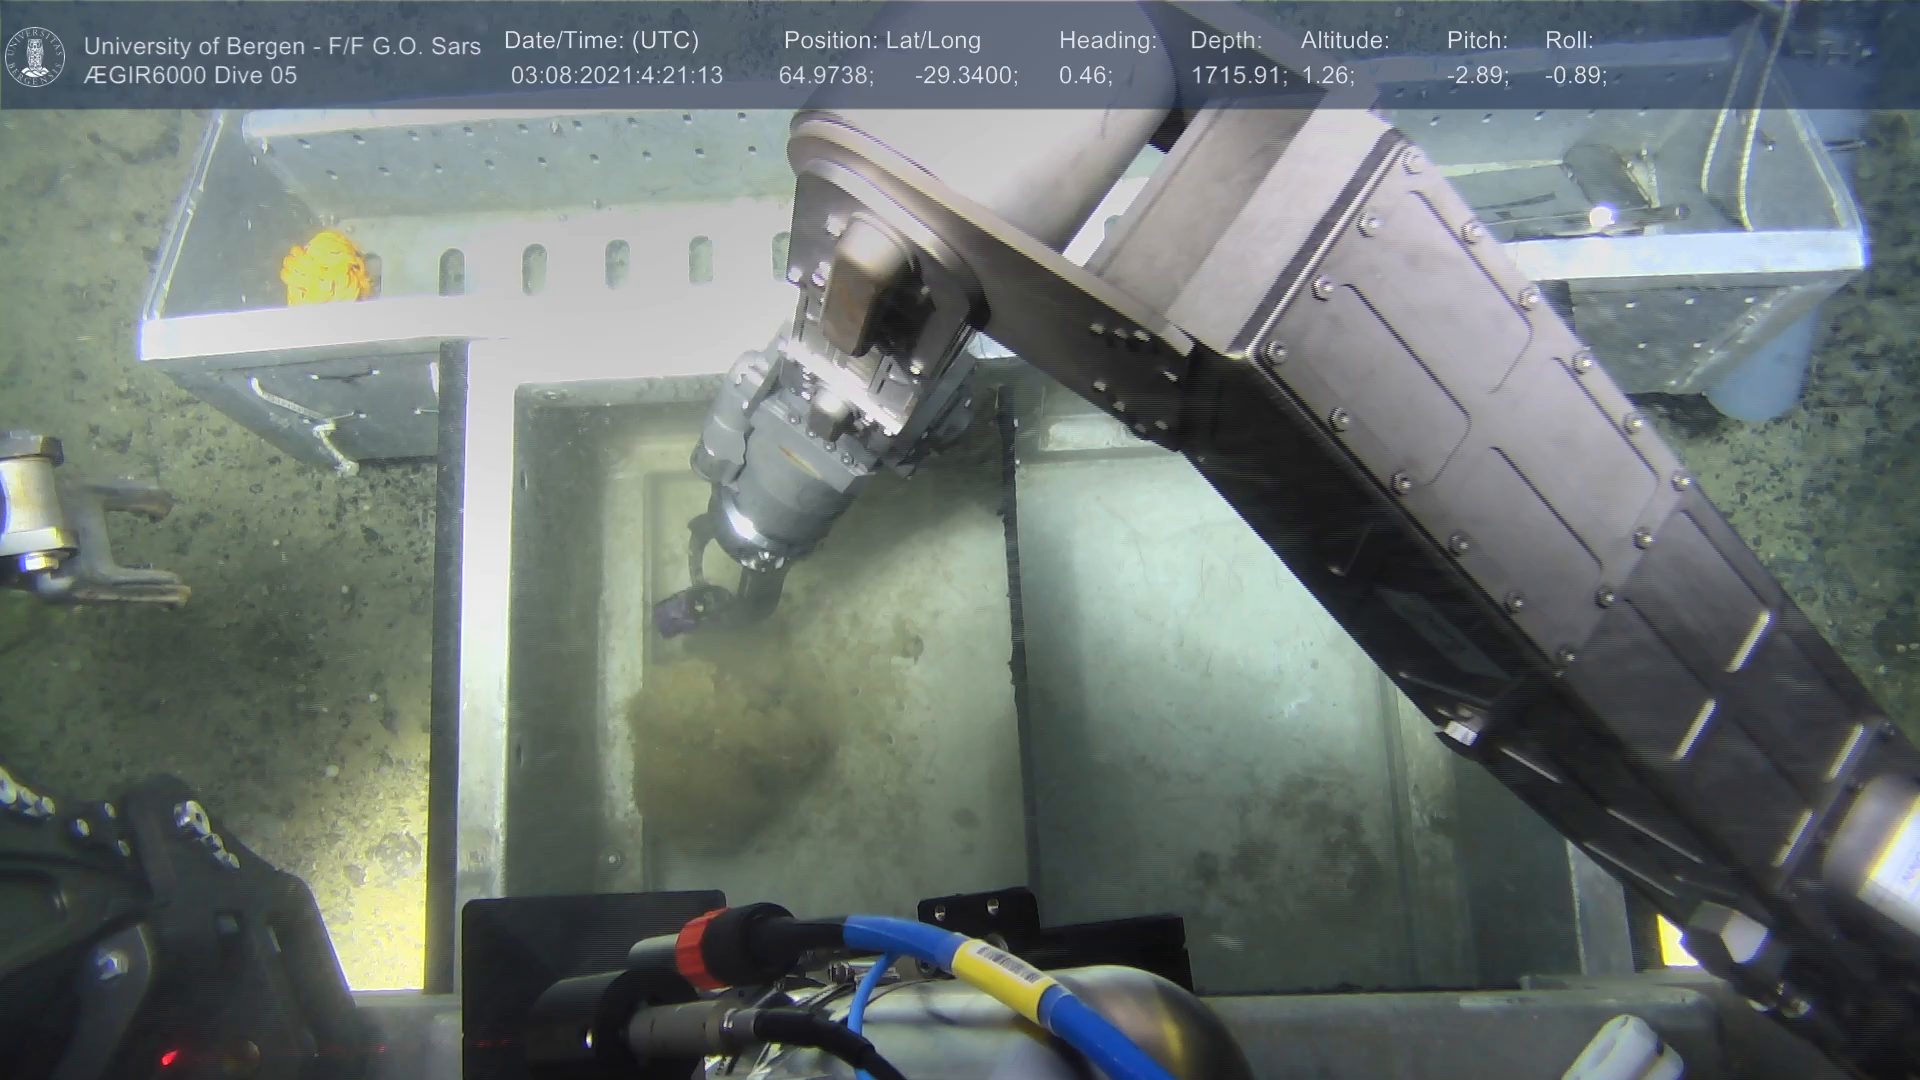This screenshot has height=1080, width=1920.
Task: Click the Roll value -0.89
Action: [1575, 75]
